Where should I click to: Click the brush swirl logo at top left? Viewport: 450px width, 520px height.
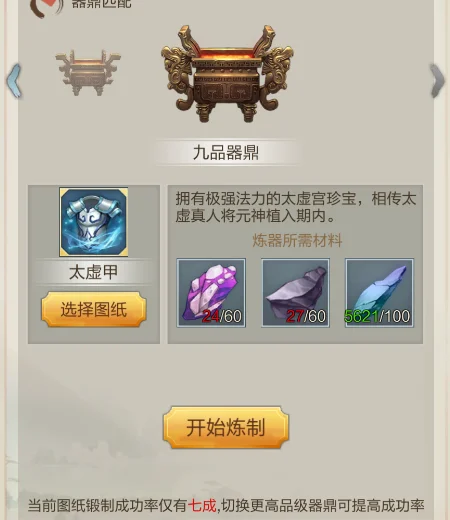pyautogui.click(x=47, y=8)
